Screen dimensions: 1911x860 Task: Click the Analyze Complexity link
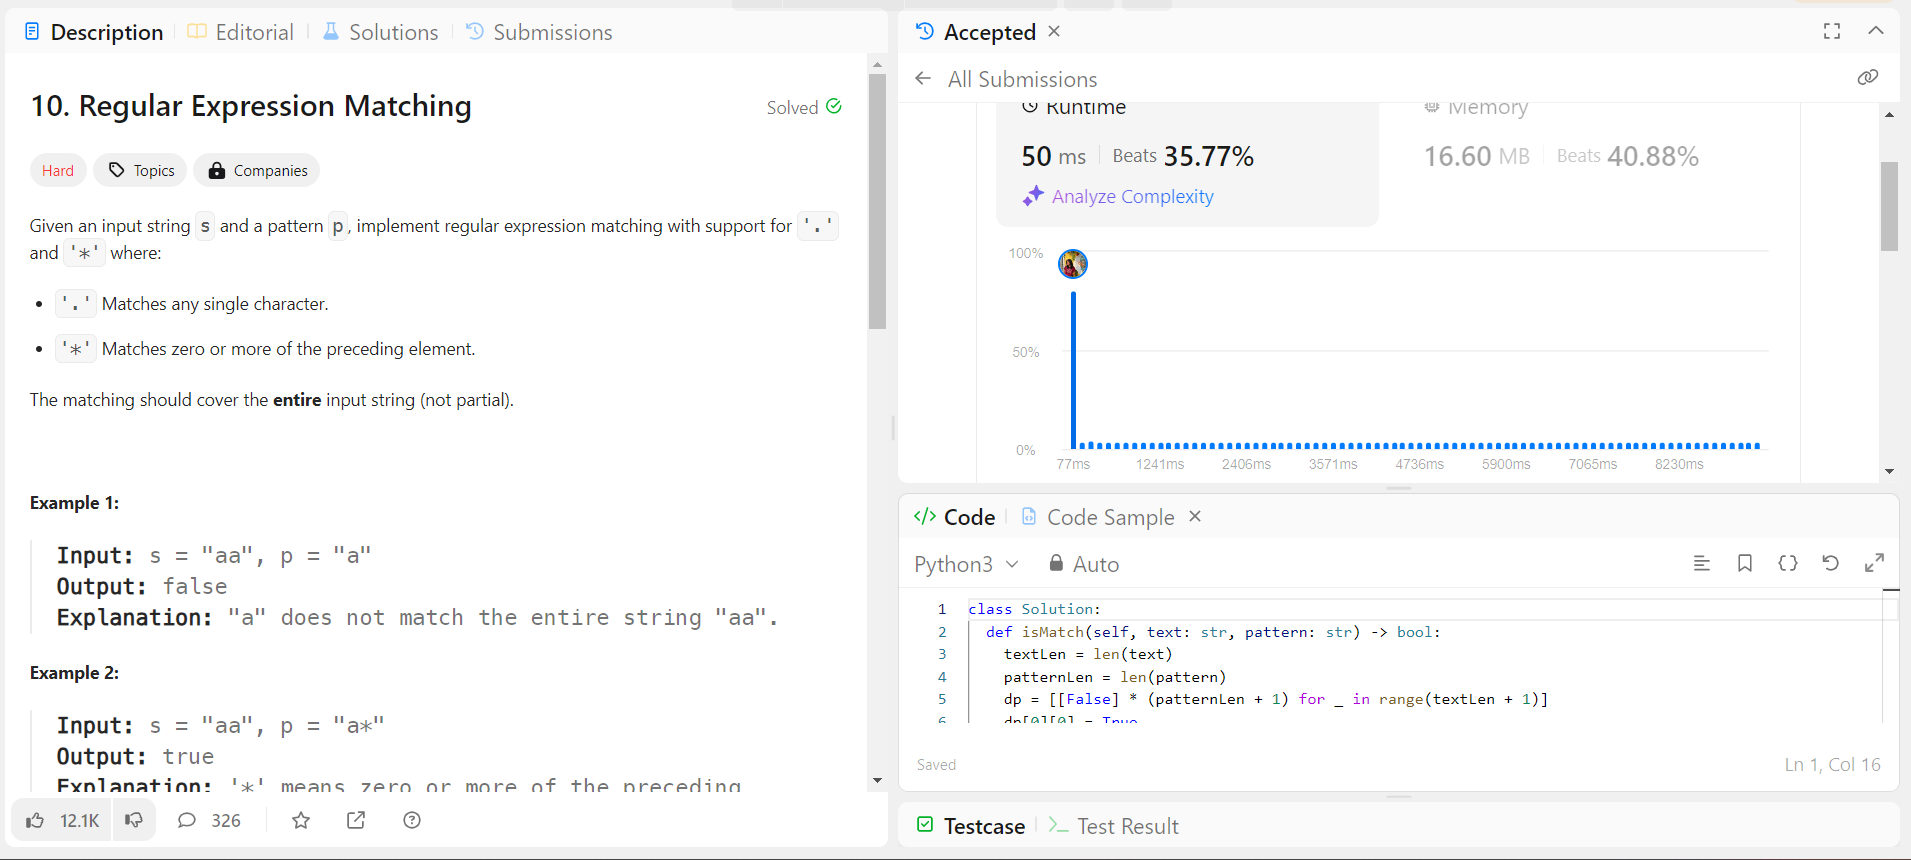pyautogui.click(x=1132, y=197)
